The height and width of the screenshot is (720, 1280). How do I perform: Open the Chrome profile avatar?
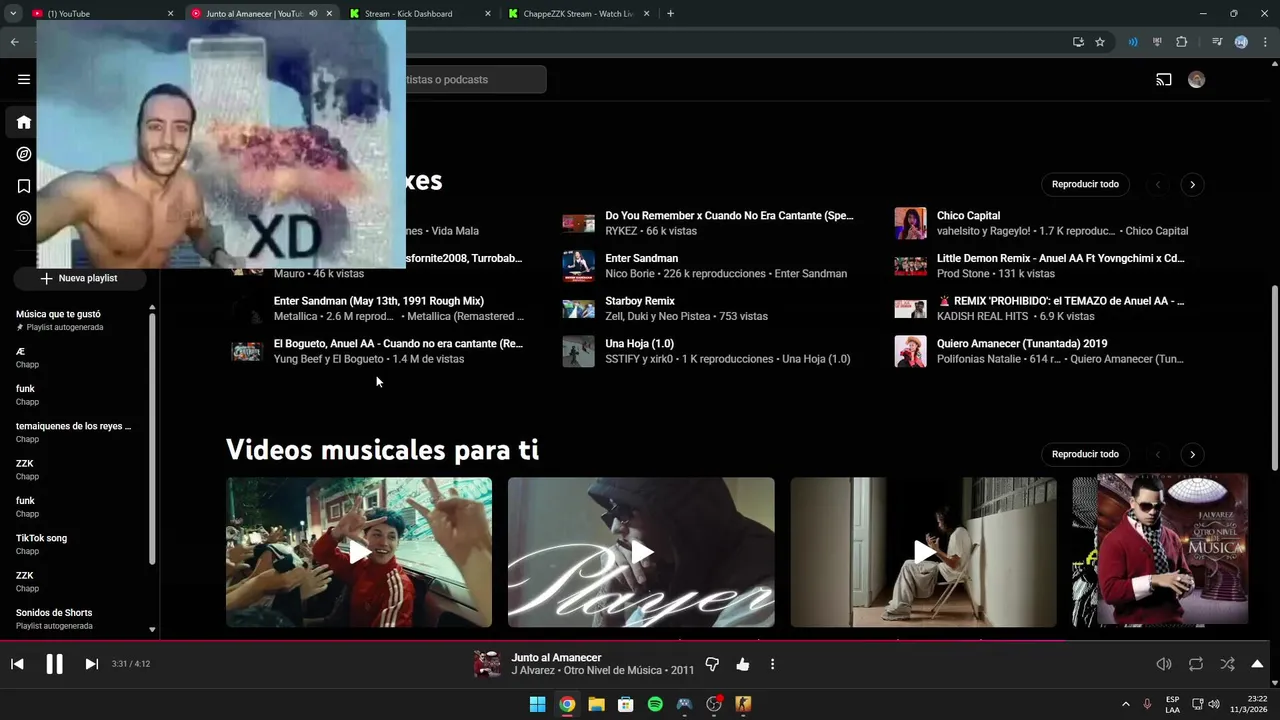point(1241,42)
